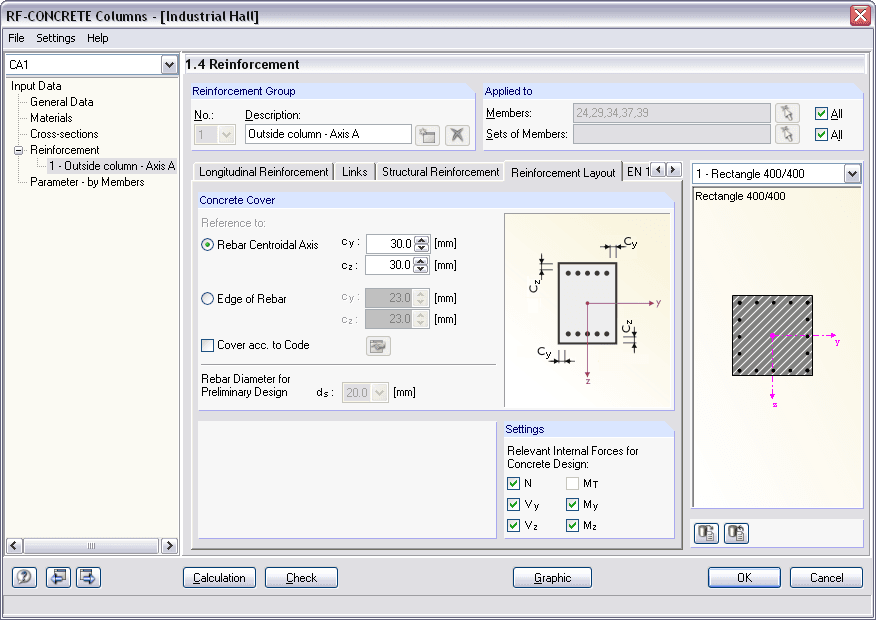
Task: Open the Graphic button
Action: [x=552, y=578]
